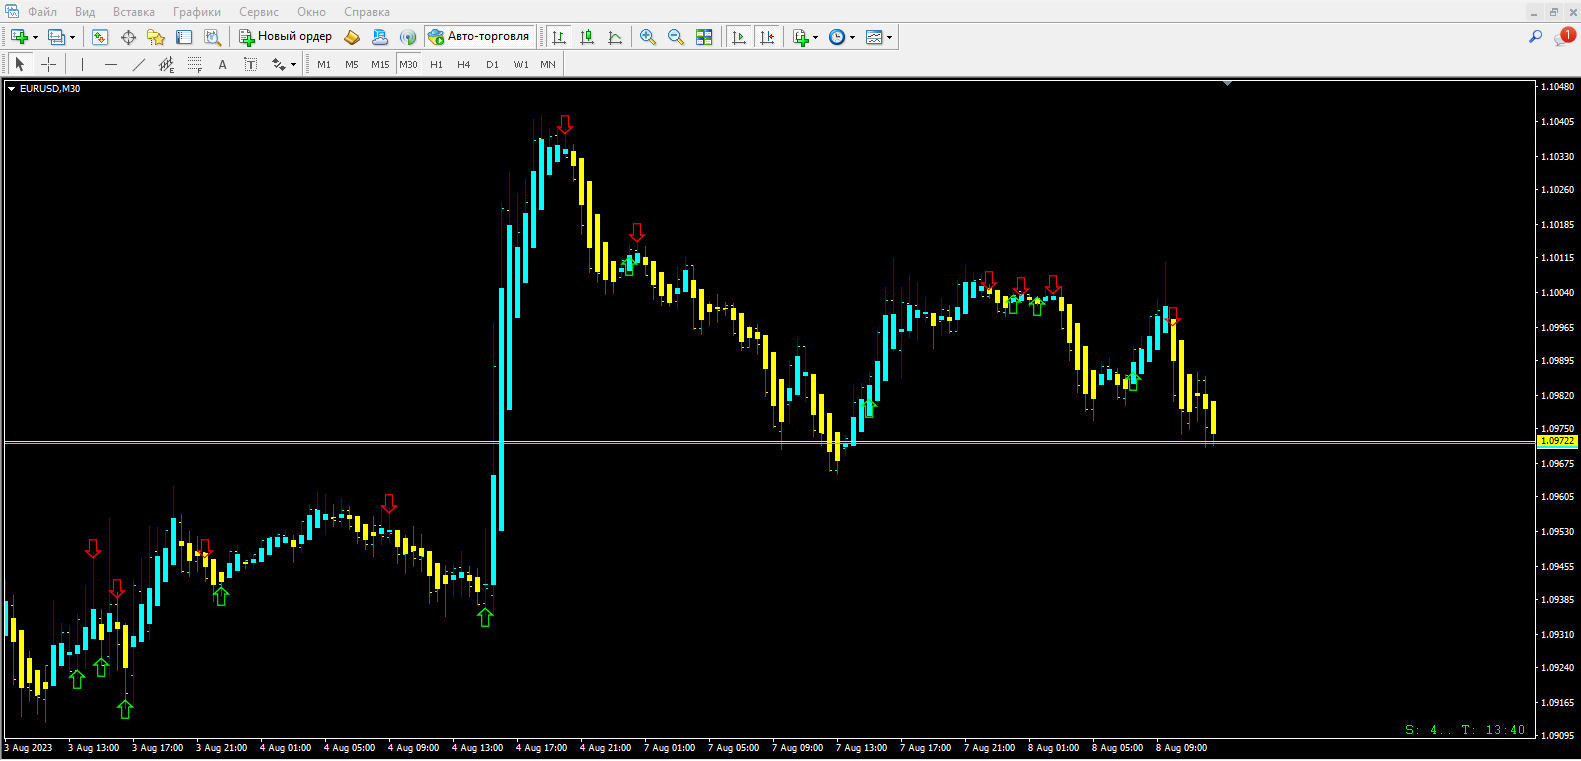
Task: Expand the chart templates dropdown
Action: [x=889, y=38]
